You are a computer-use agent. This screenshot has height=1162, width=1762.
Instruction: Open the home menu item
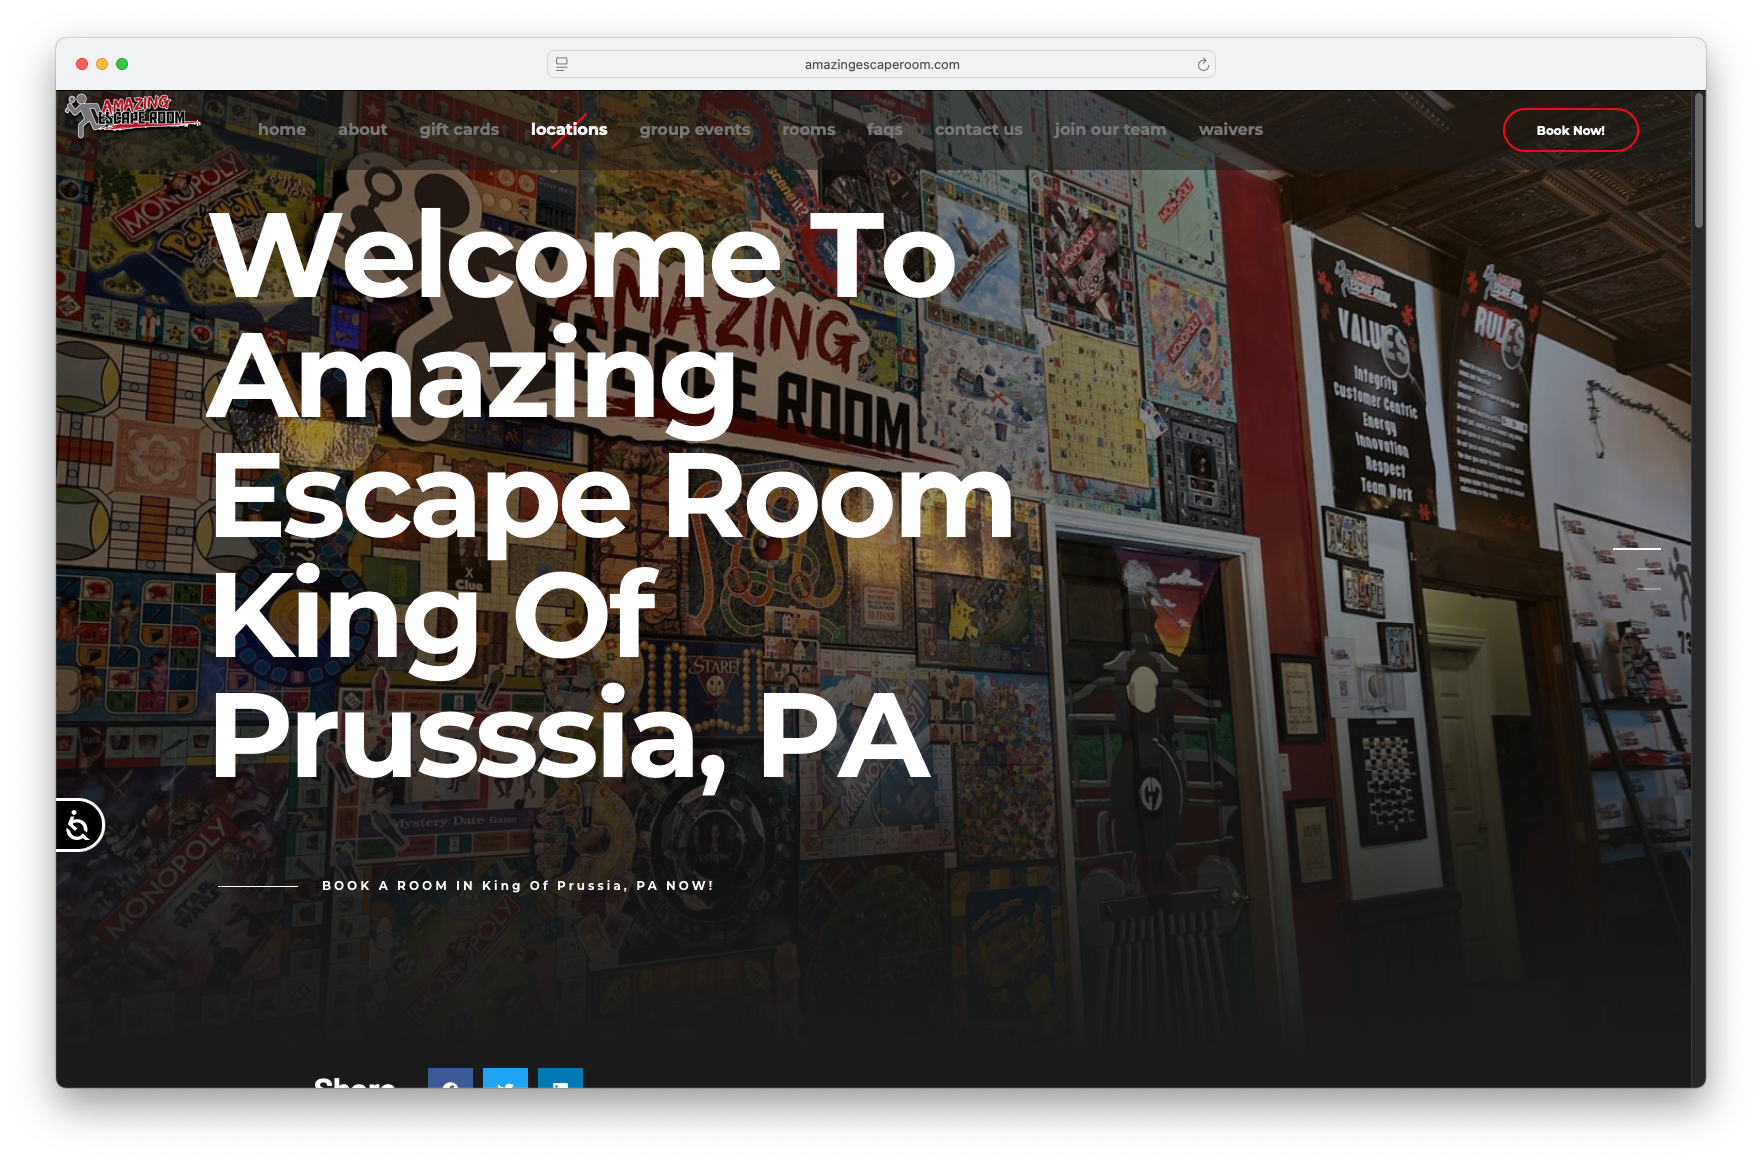[x=282, y=129]
